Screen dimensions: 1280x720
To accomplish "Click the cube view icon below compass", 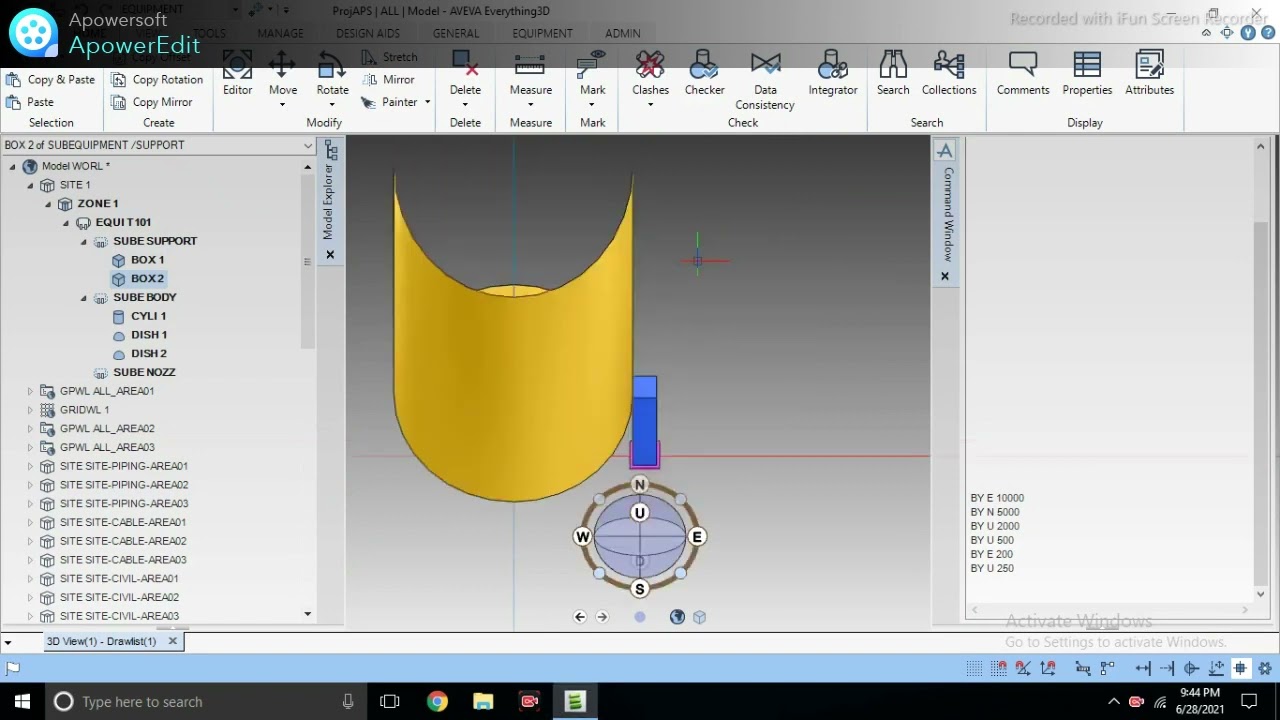I will point(699,617).
